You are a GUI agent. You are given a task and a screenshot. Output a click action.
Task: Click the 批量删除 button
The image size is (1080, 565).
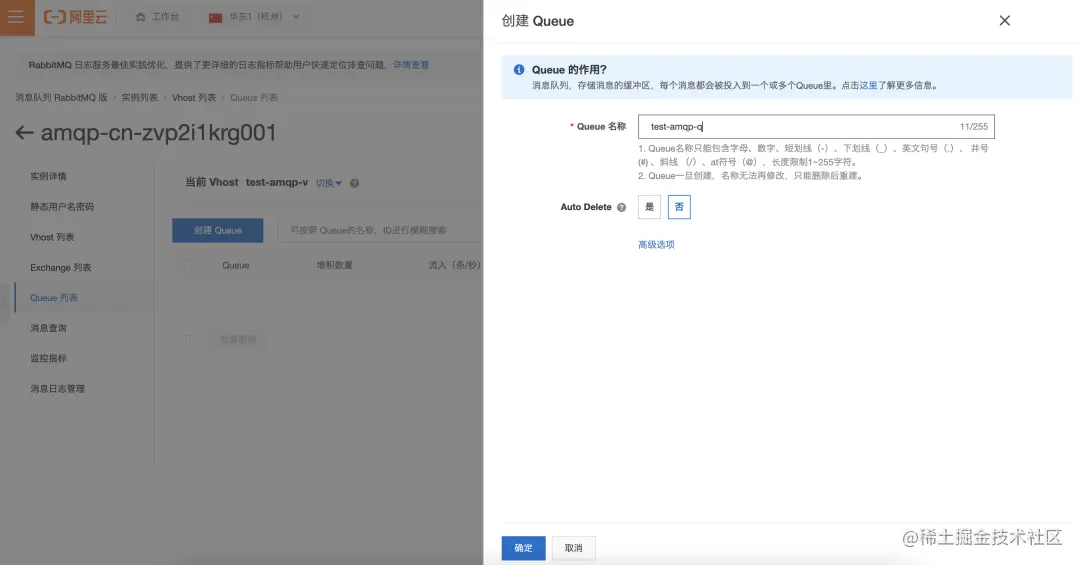(x=238, y=340)
